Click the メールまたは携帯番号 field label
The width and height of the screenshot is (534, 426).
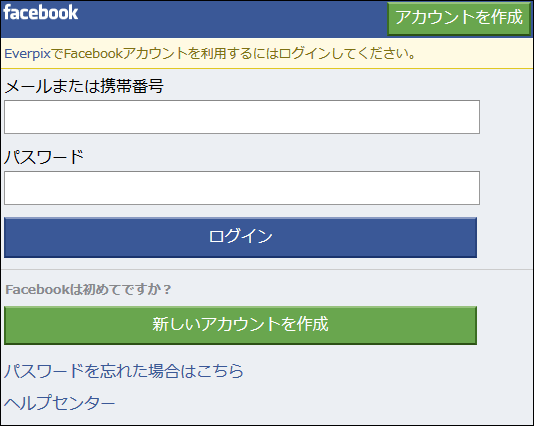pyautogui.click(x=84, y=86)
